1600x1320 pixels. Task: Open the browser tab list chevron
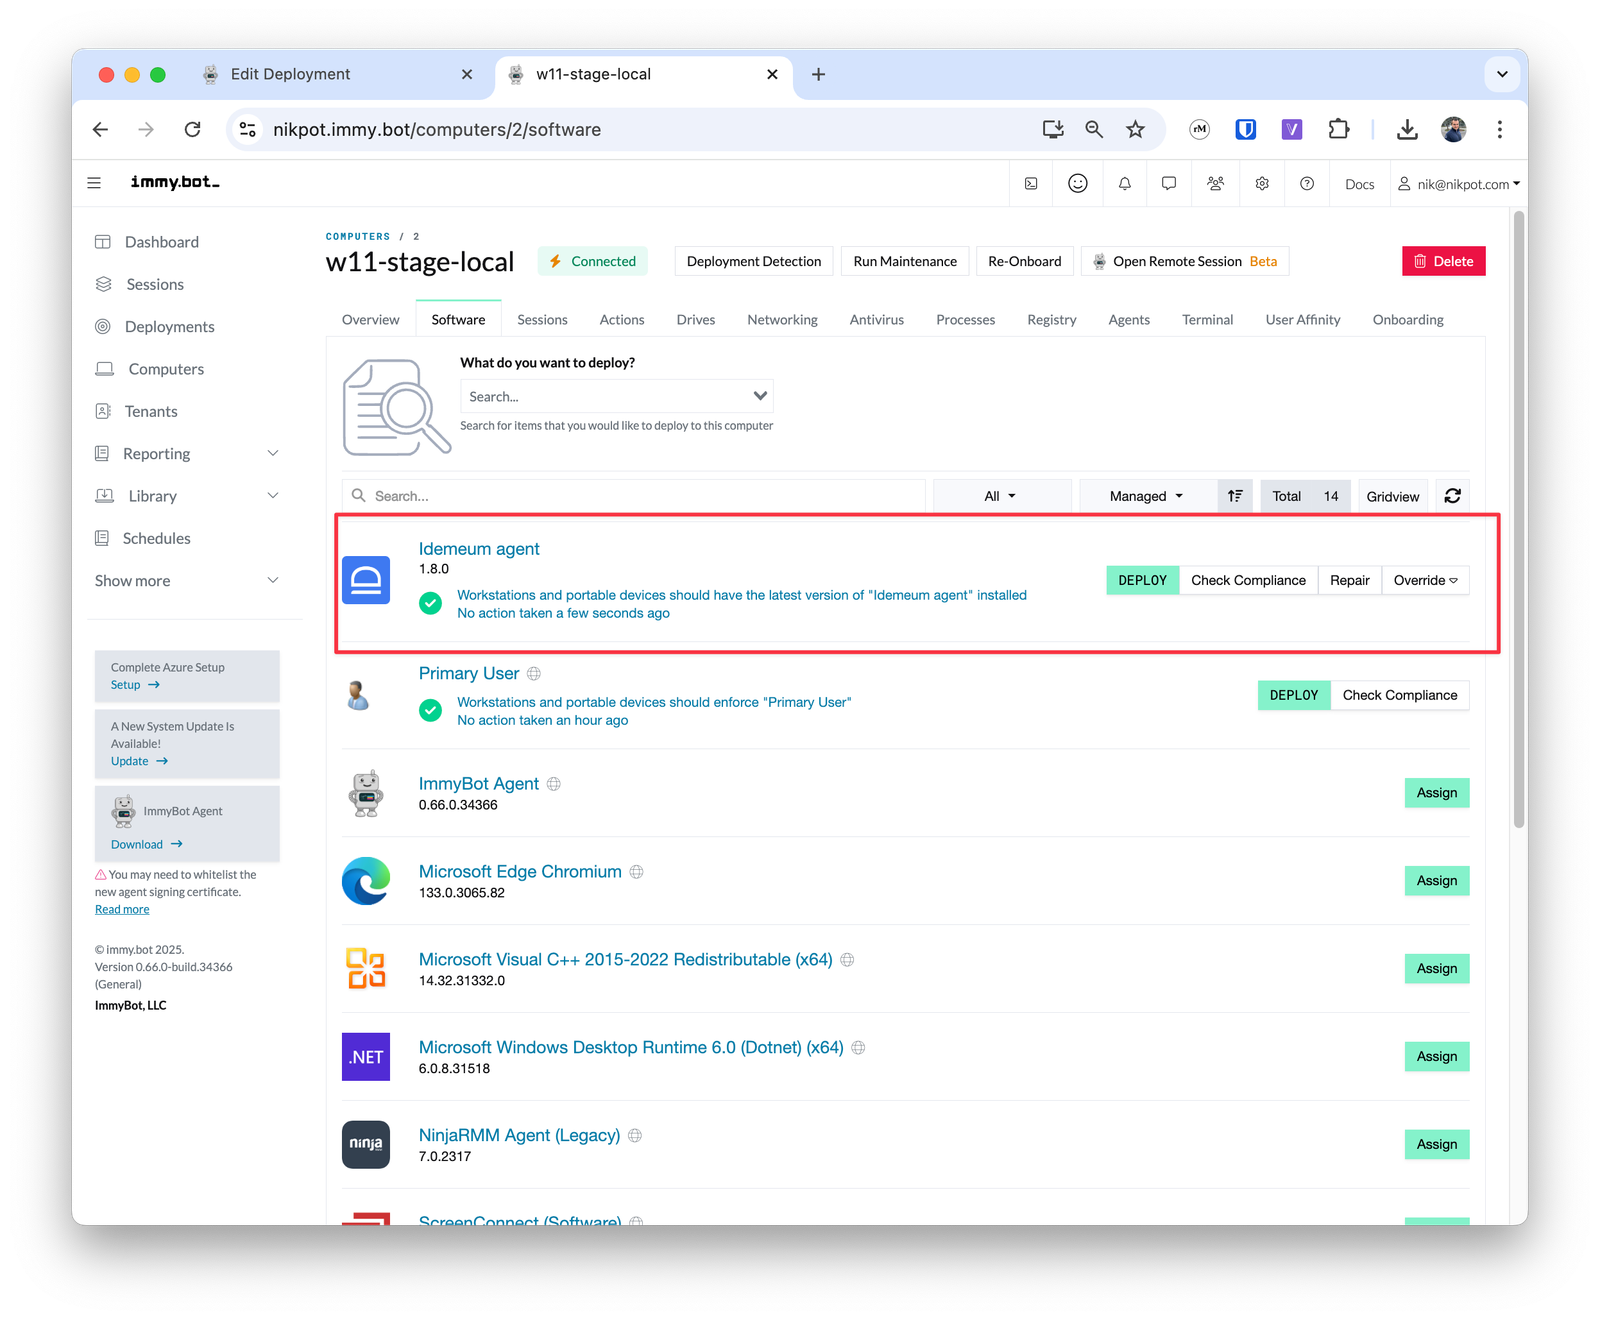pyautogui.click(x=1502, y=74)
